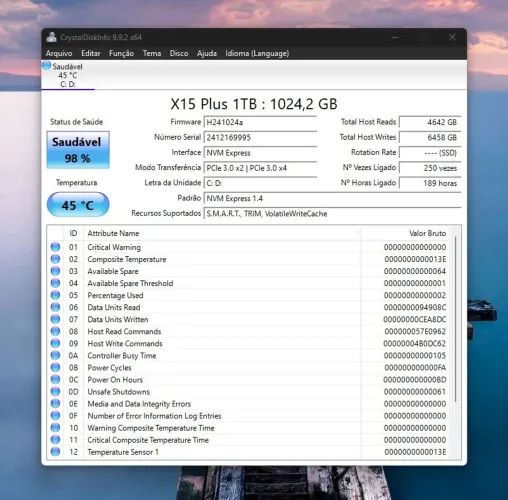The image size is (508, 500).
Task: Click the Firmware field H241024a
Action: click(260, 122)
